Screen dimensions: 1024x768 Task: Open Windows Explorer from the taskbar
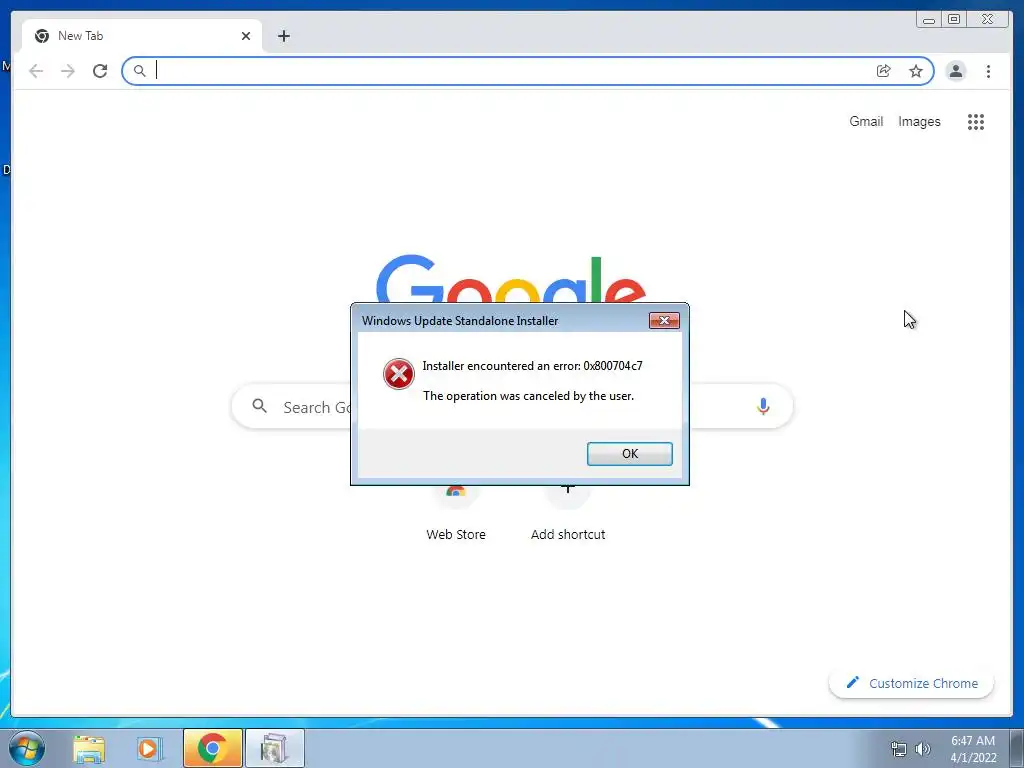click(x=89, y=748)
